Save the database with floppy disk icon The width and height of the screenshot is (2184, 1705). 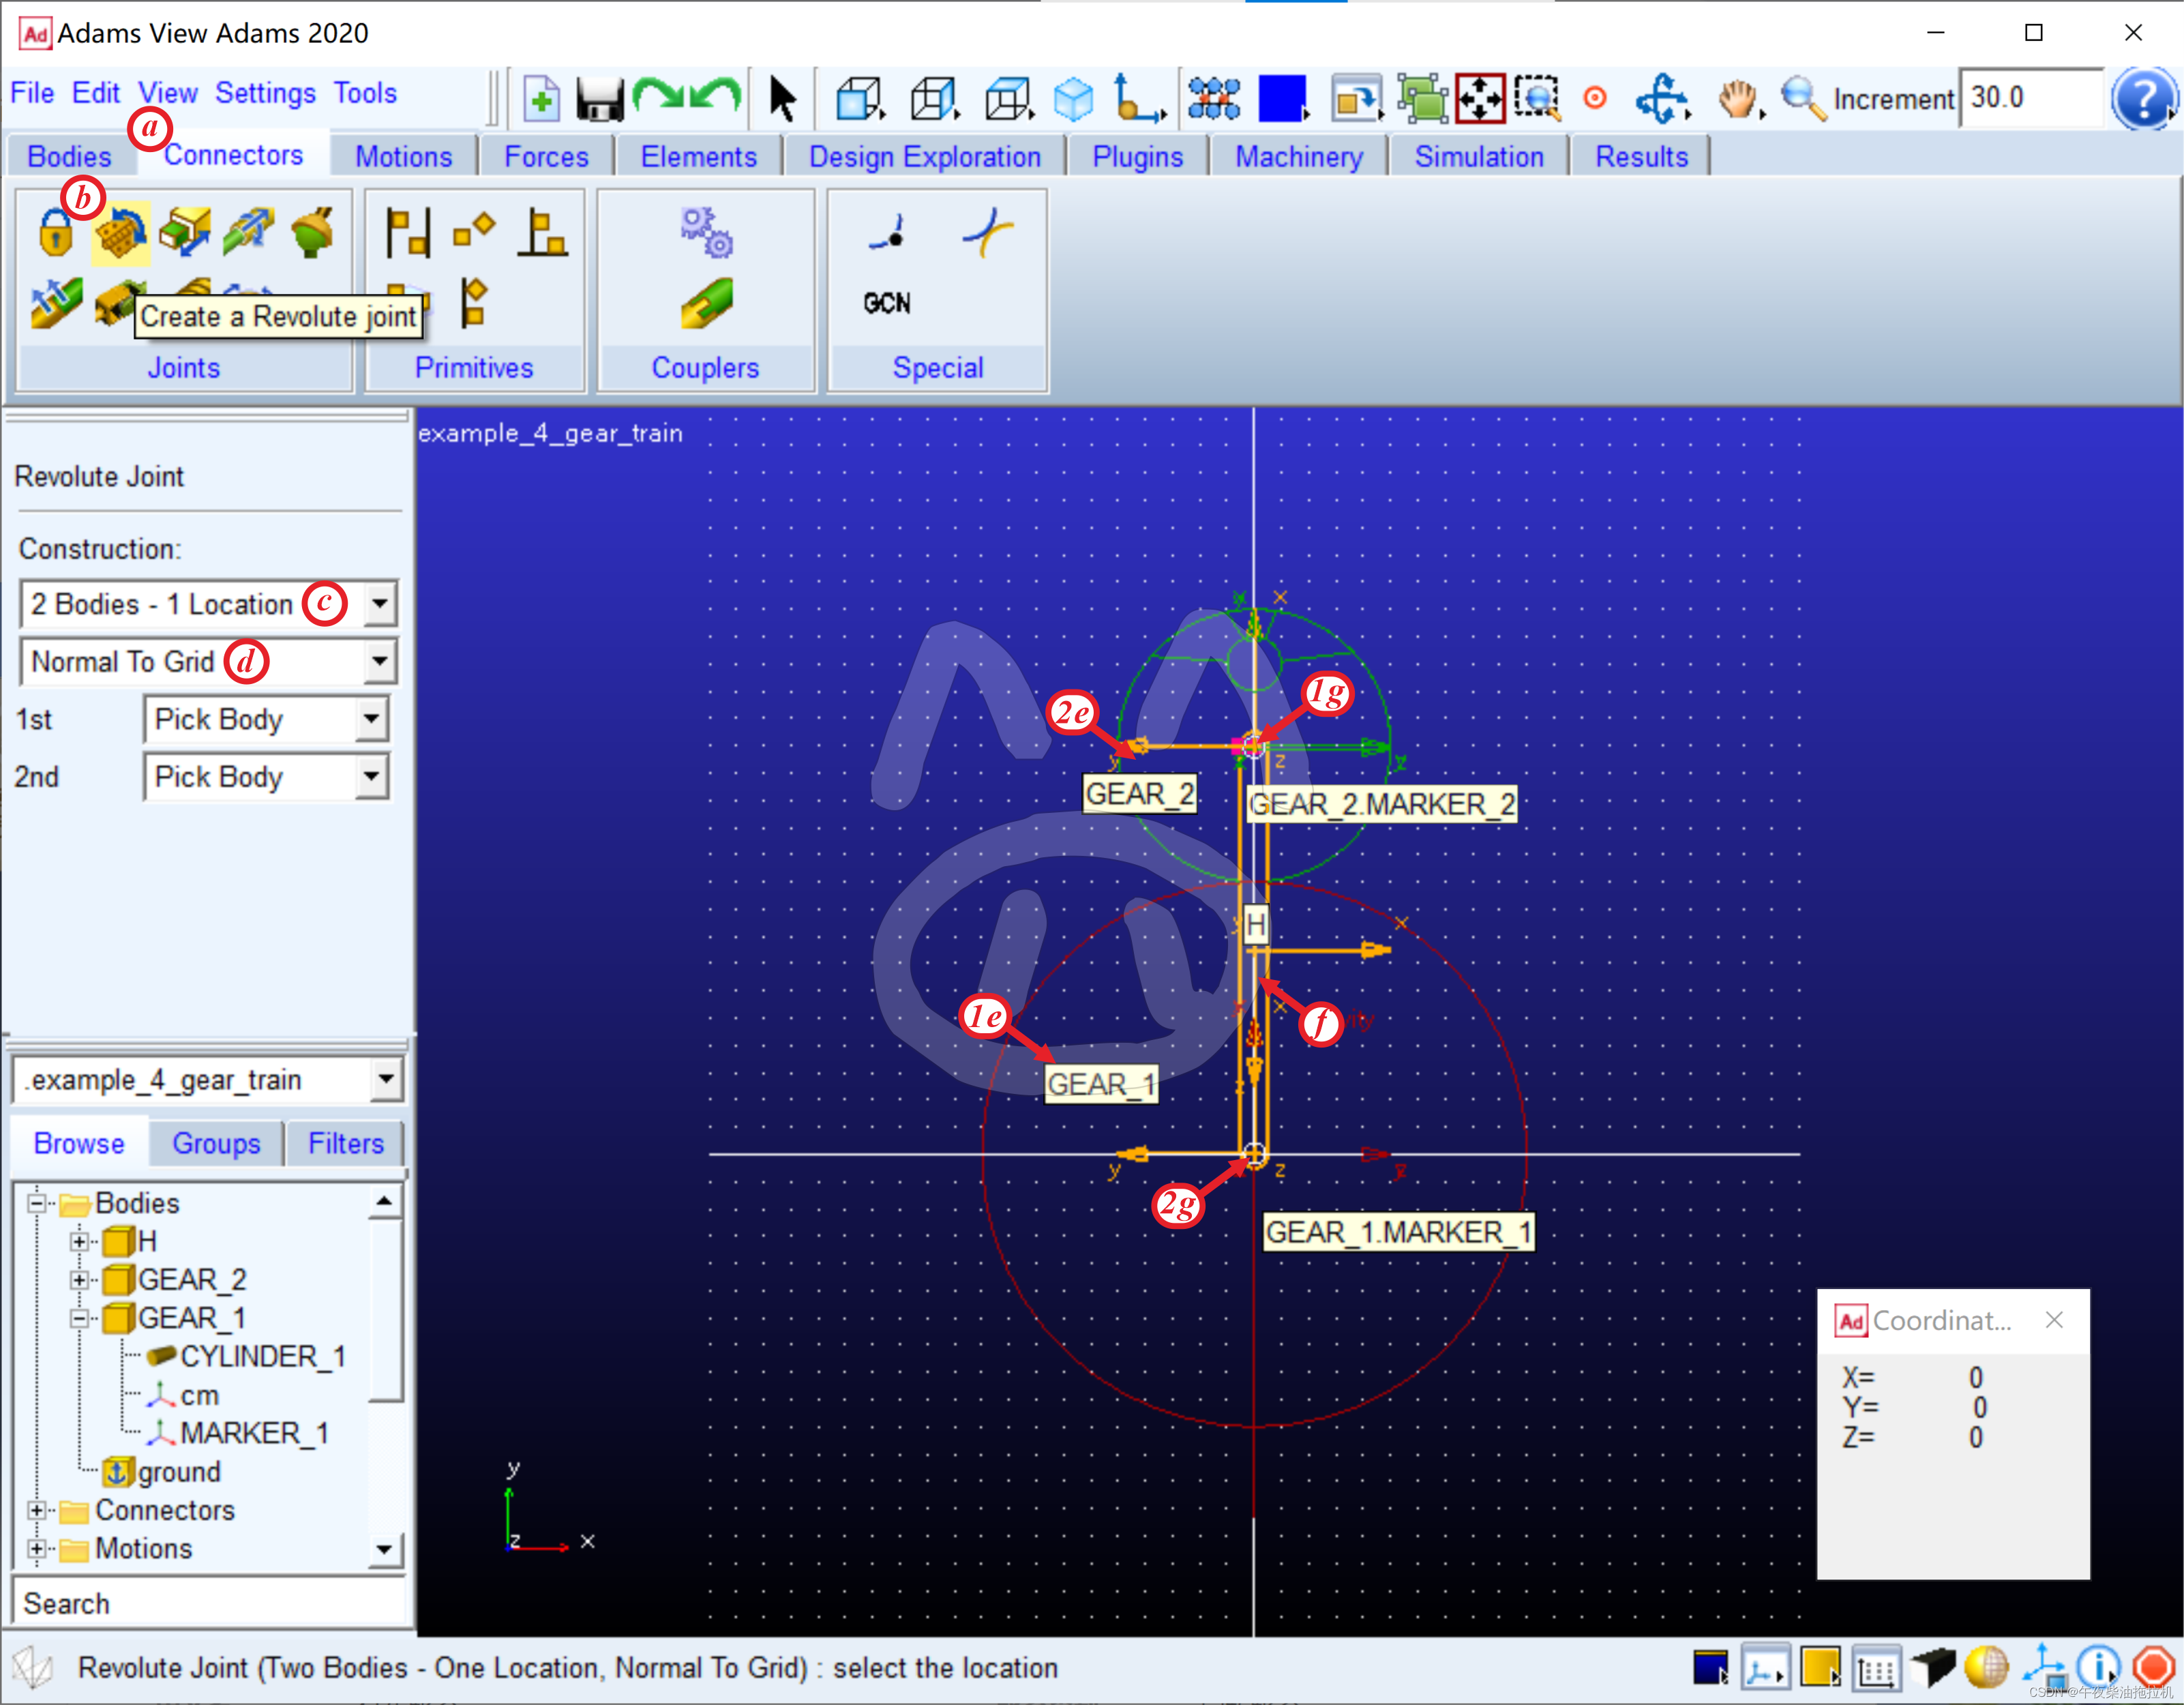(600, 99)
